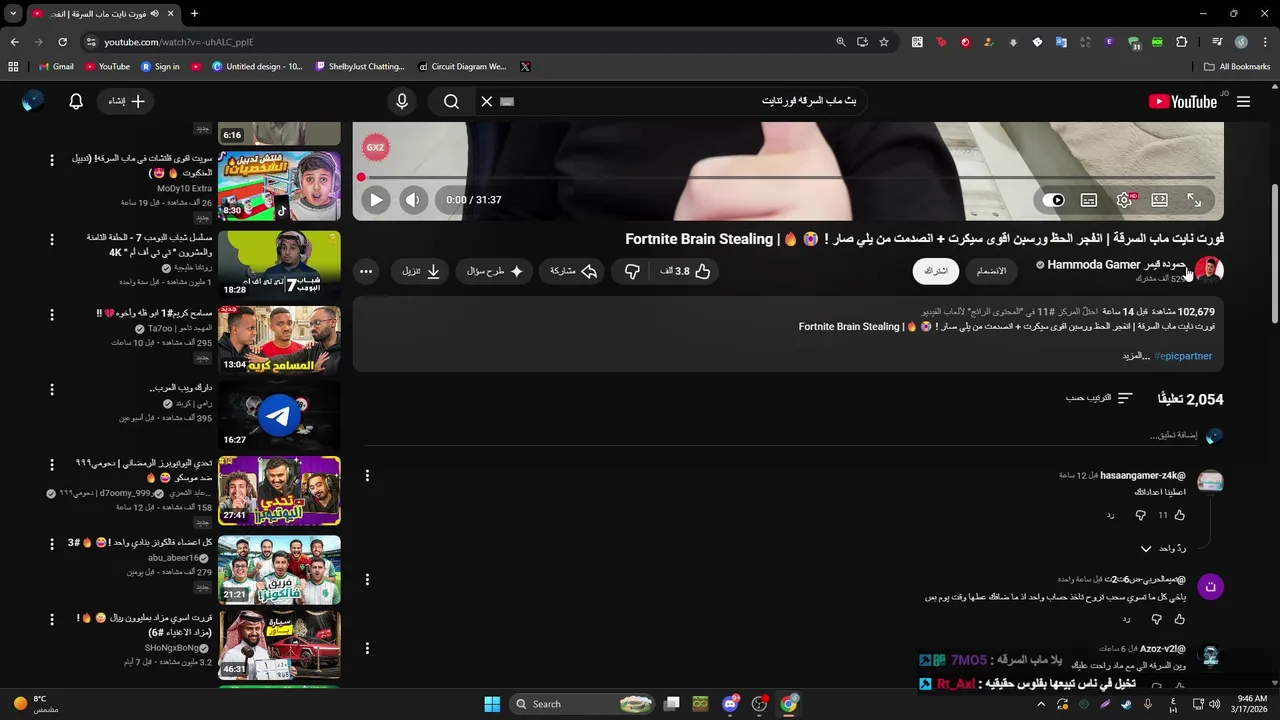Open a new browser tab
Image resolution: width=1280 pixels, height=720 pixels.
point(194,13)
